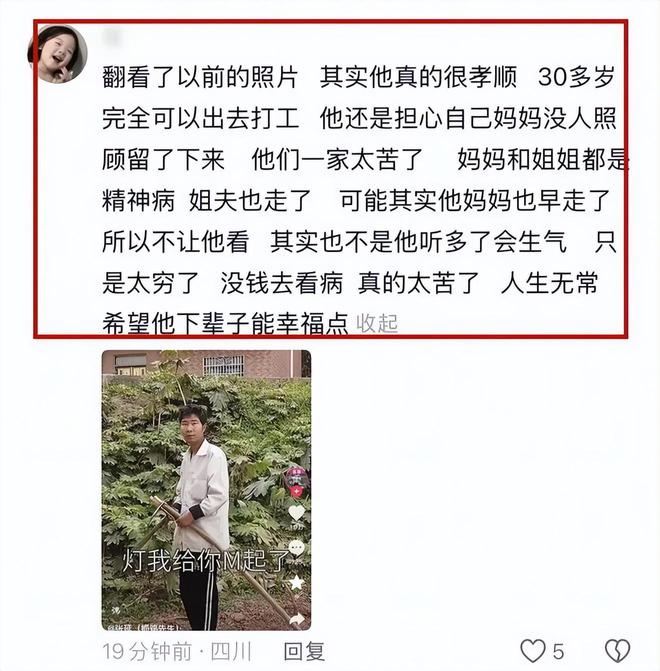
Task: Tap the share arrow icon in the image
Action: 297,619
